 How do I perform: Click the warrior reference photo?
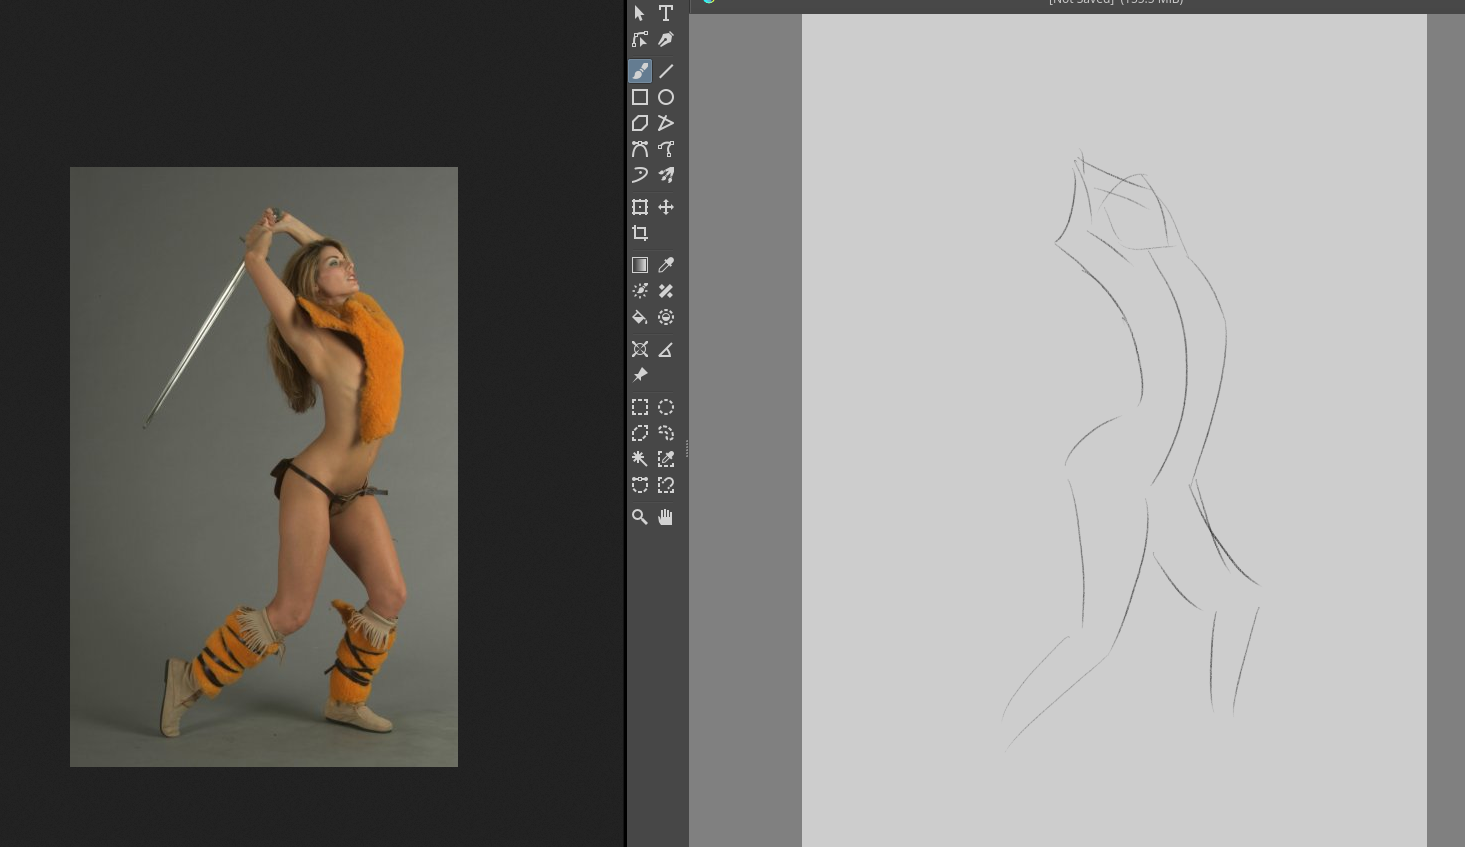tap(264, 466)
